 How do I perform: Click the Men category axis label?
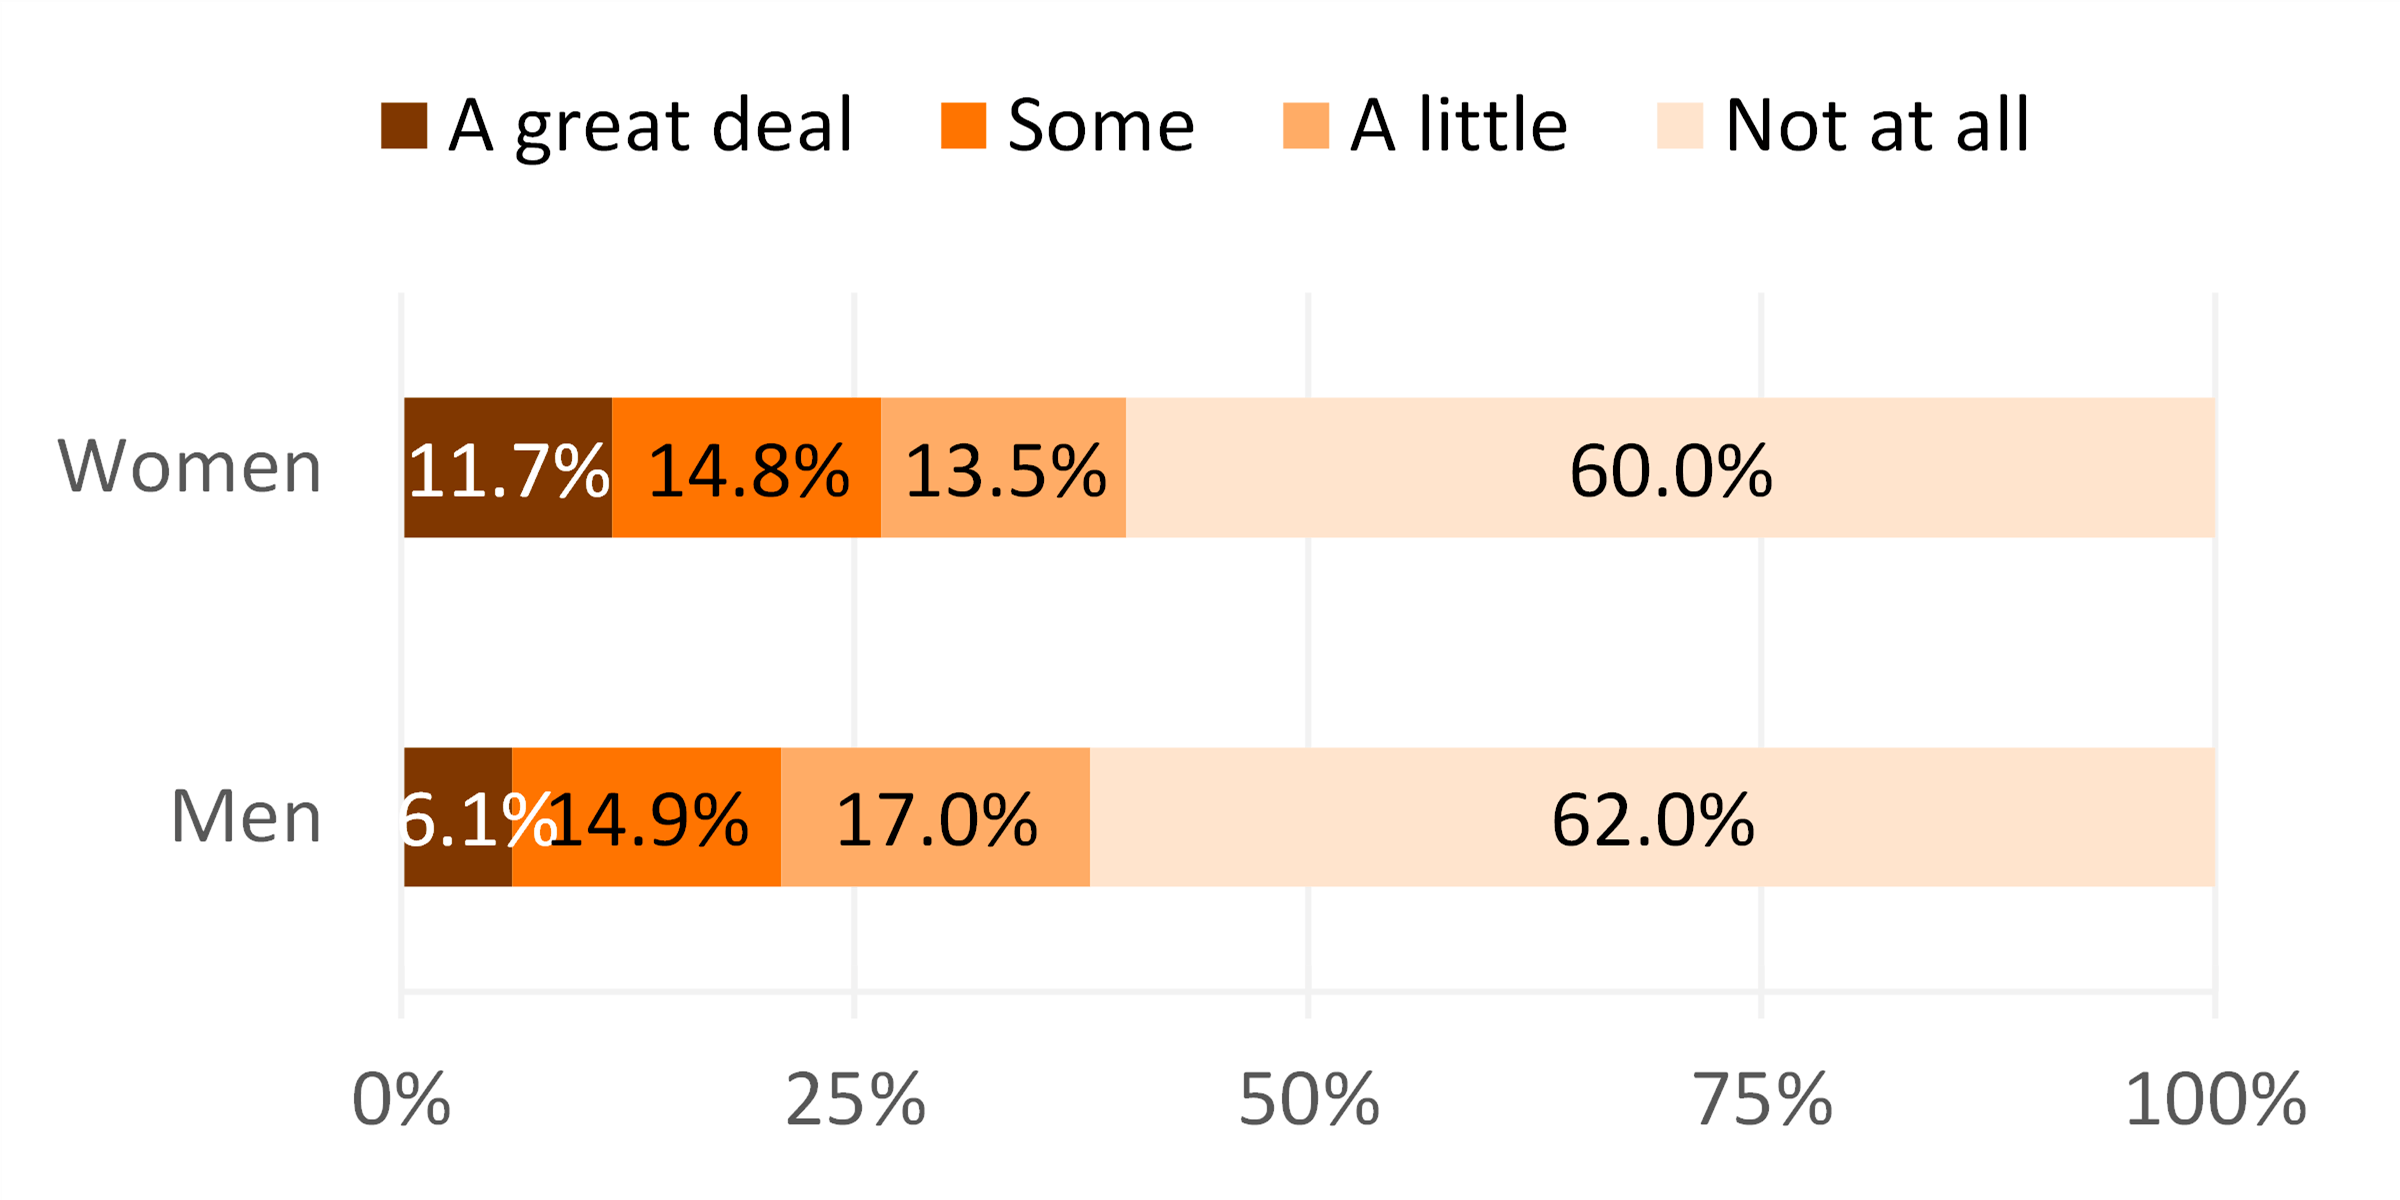(246, 817)
